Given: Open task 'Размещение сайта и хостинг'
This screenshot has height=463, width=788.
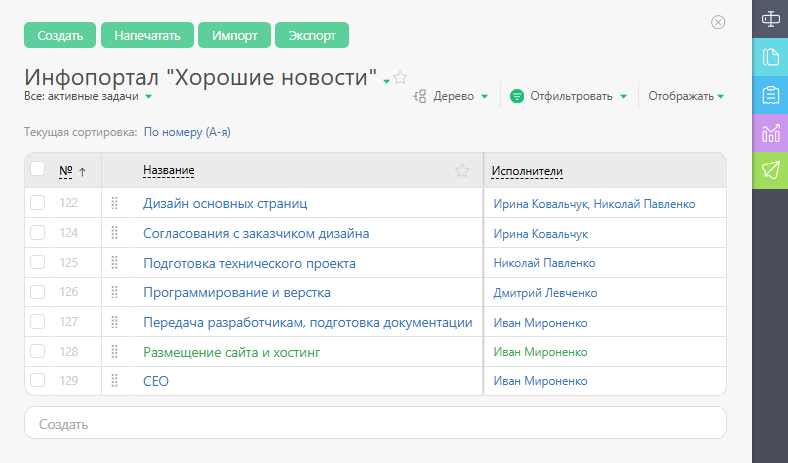Looking at the screenshot, I should tap(231, 352).
